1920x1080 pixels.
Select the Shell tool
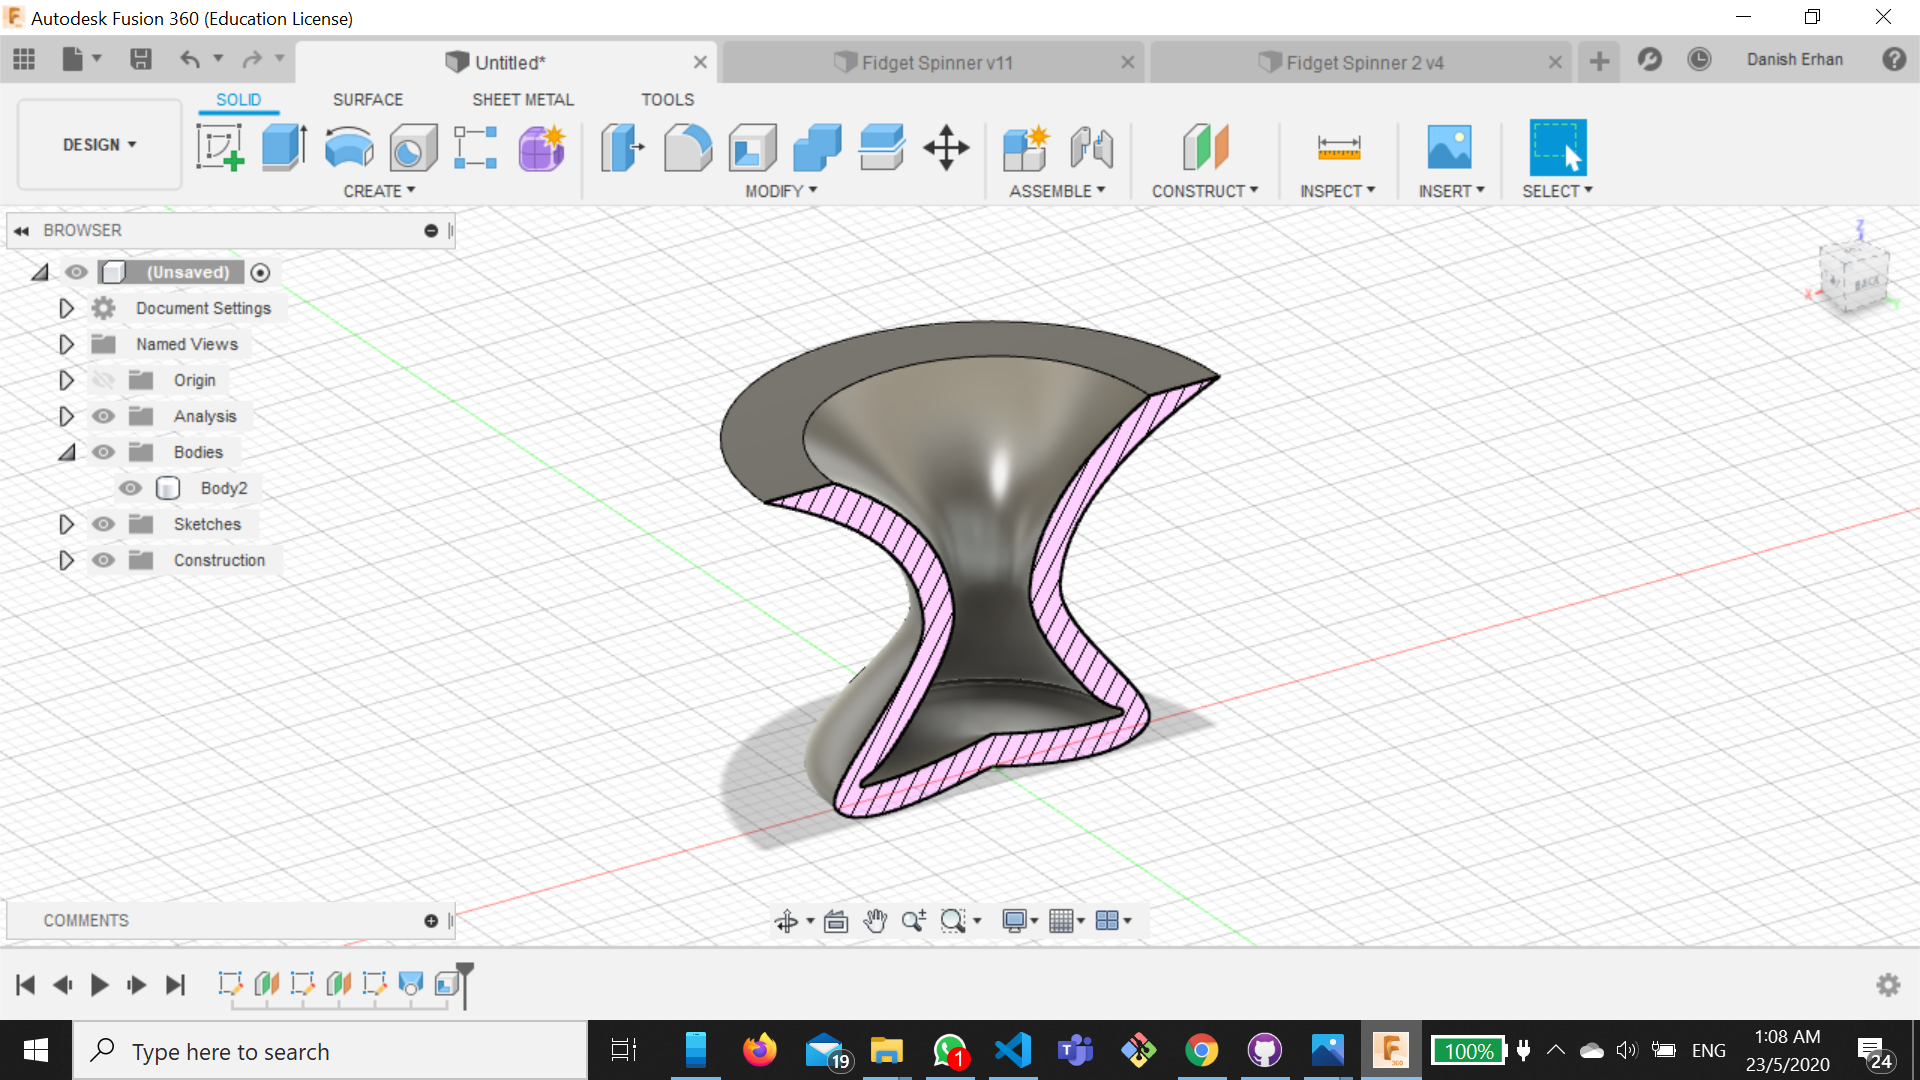pos(752,147)
